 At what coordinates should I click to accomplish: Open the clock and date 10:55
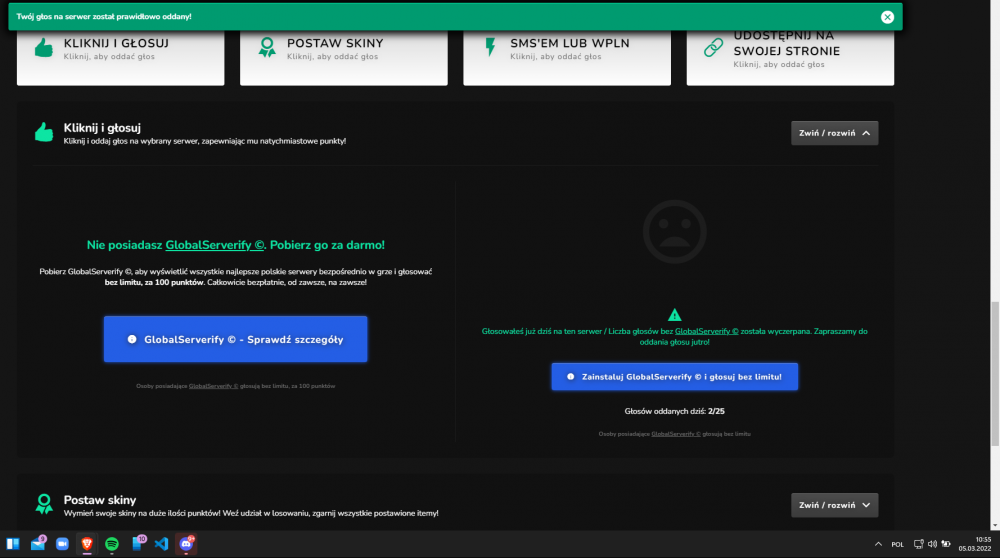pos(975,544)
